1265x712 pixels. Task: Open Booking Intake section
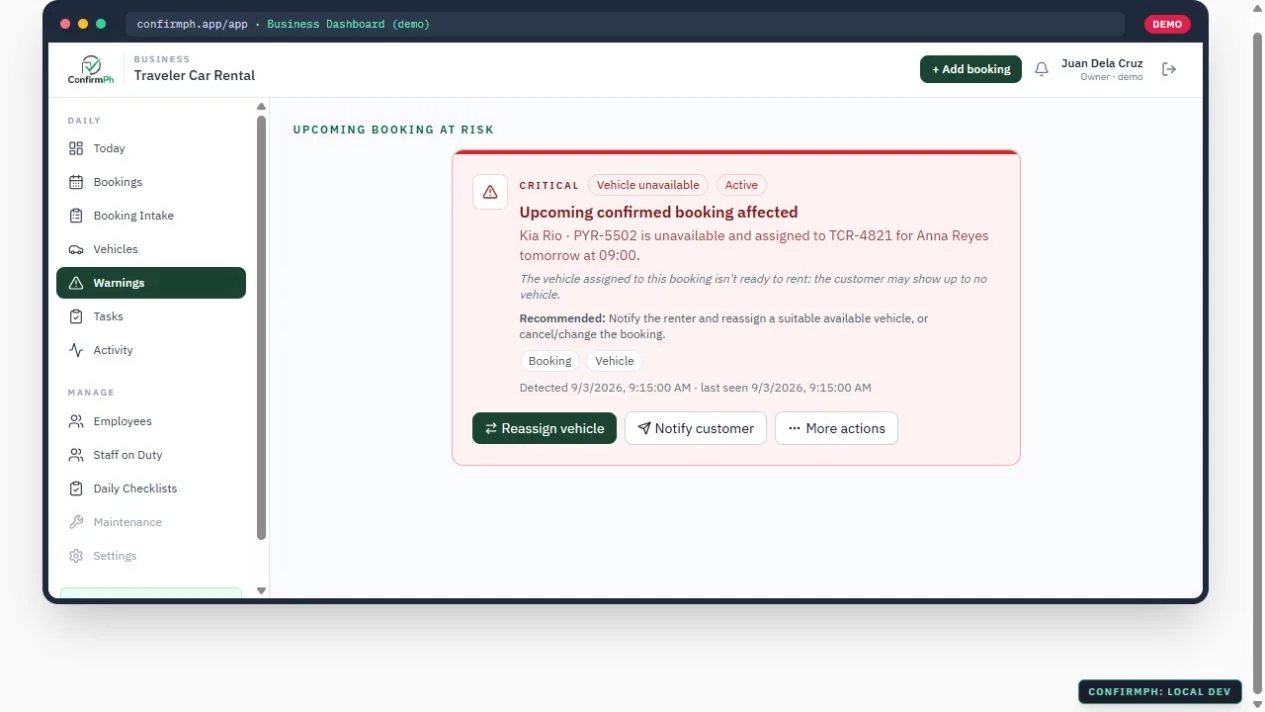(151, 215)
